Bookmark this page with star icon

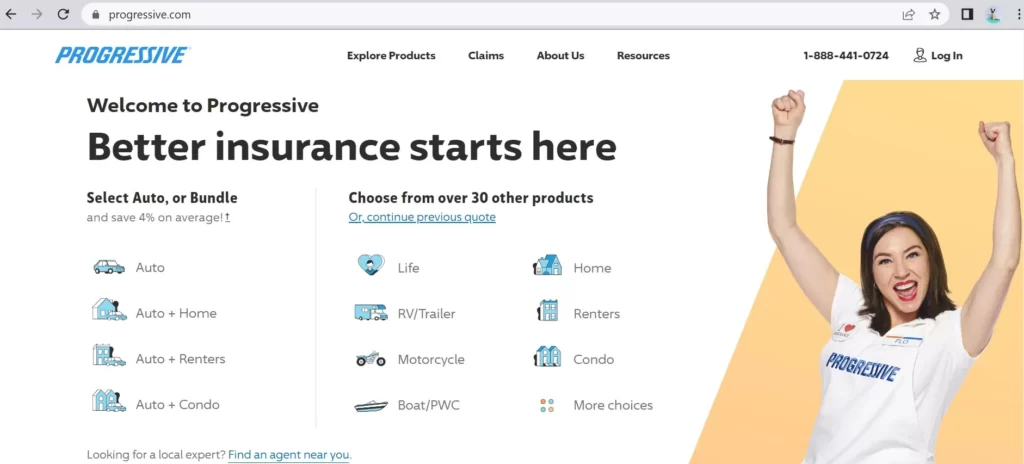point(935,14)
